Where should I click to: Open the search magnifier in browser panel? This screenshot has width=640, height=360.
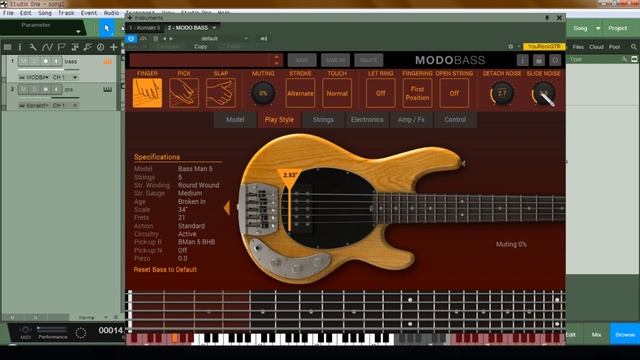(x=634, y=47)
